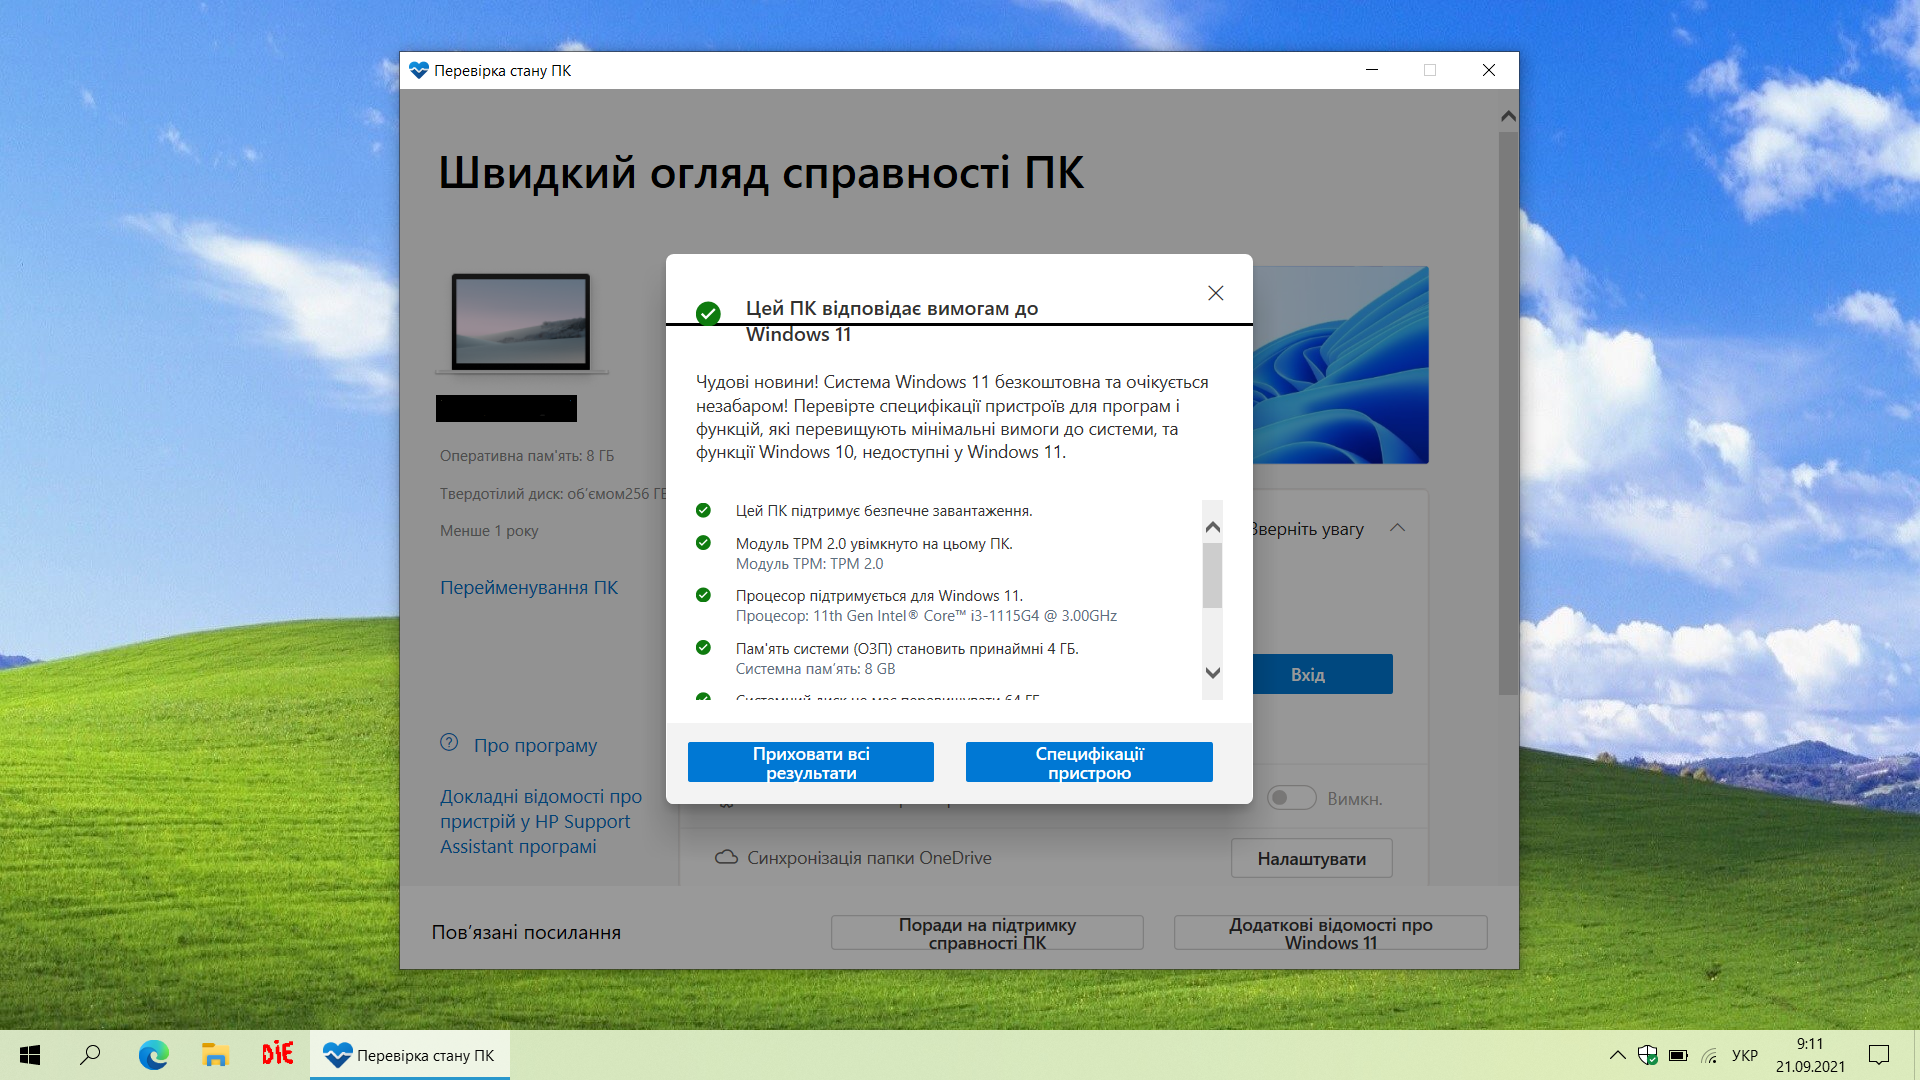Minimize the Перевірка стану ПК window

pyautogui.click(x=1372, y=70)
